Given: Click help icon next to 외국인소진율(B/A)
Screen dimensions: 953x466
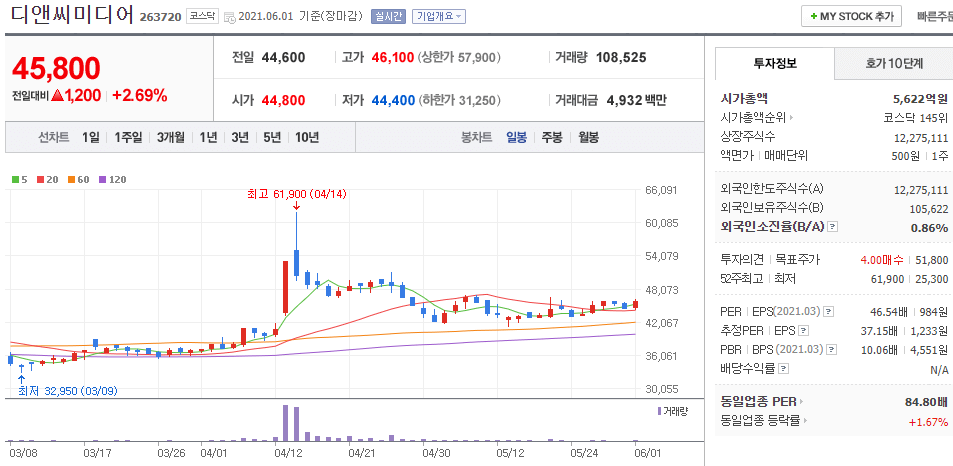Looking at the screenshot, I should point(833,227).
